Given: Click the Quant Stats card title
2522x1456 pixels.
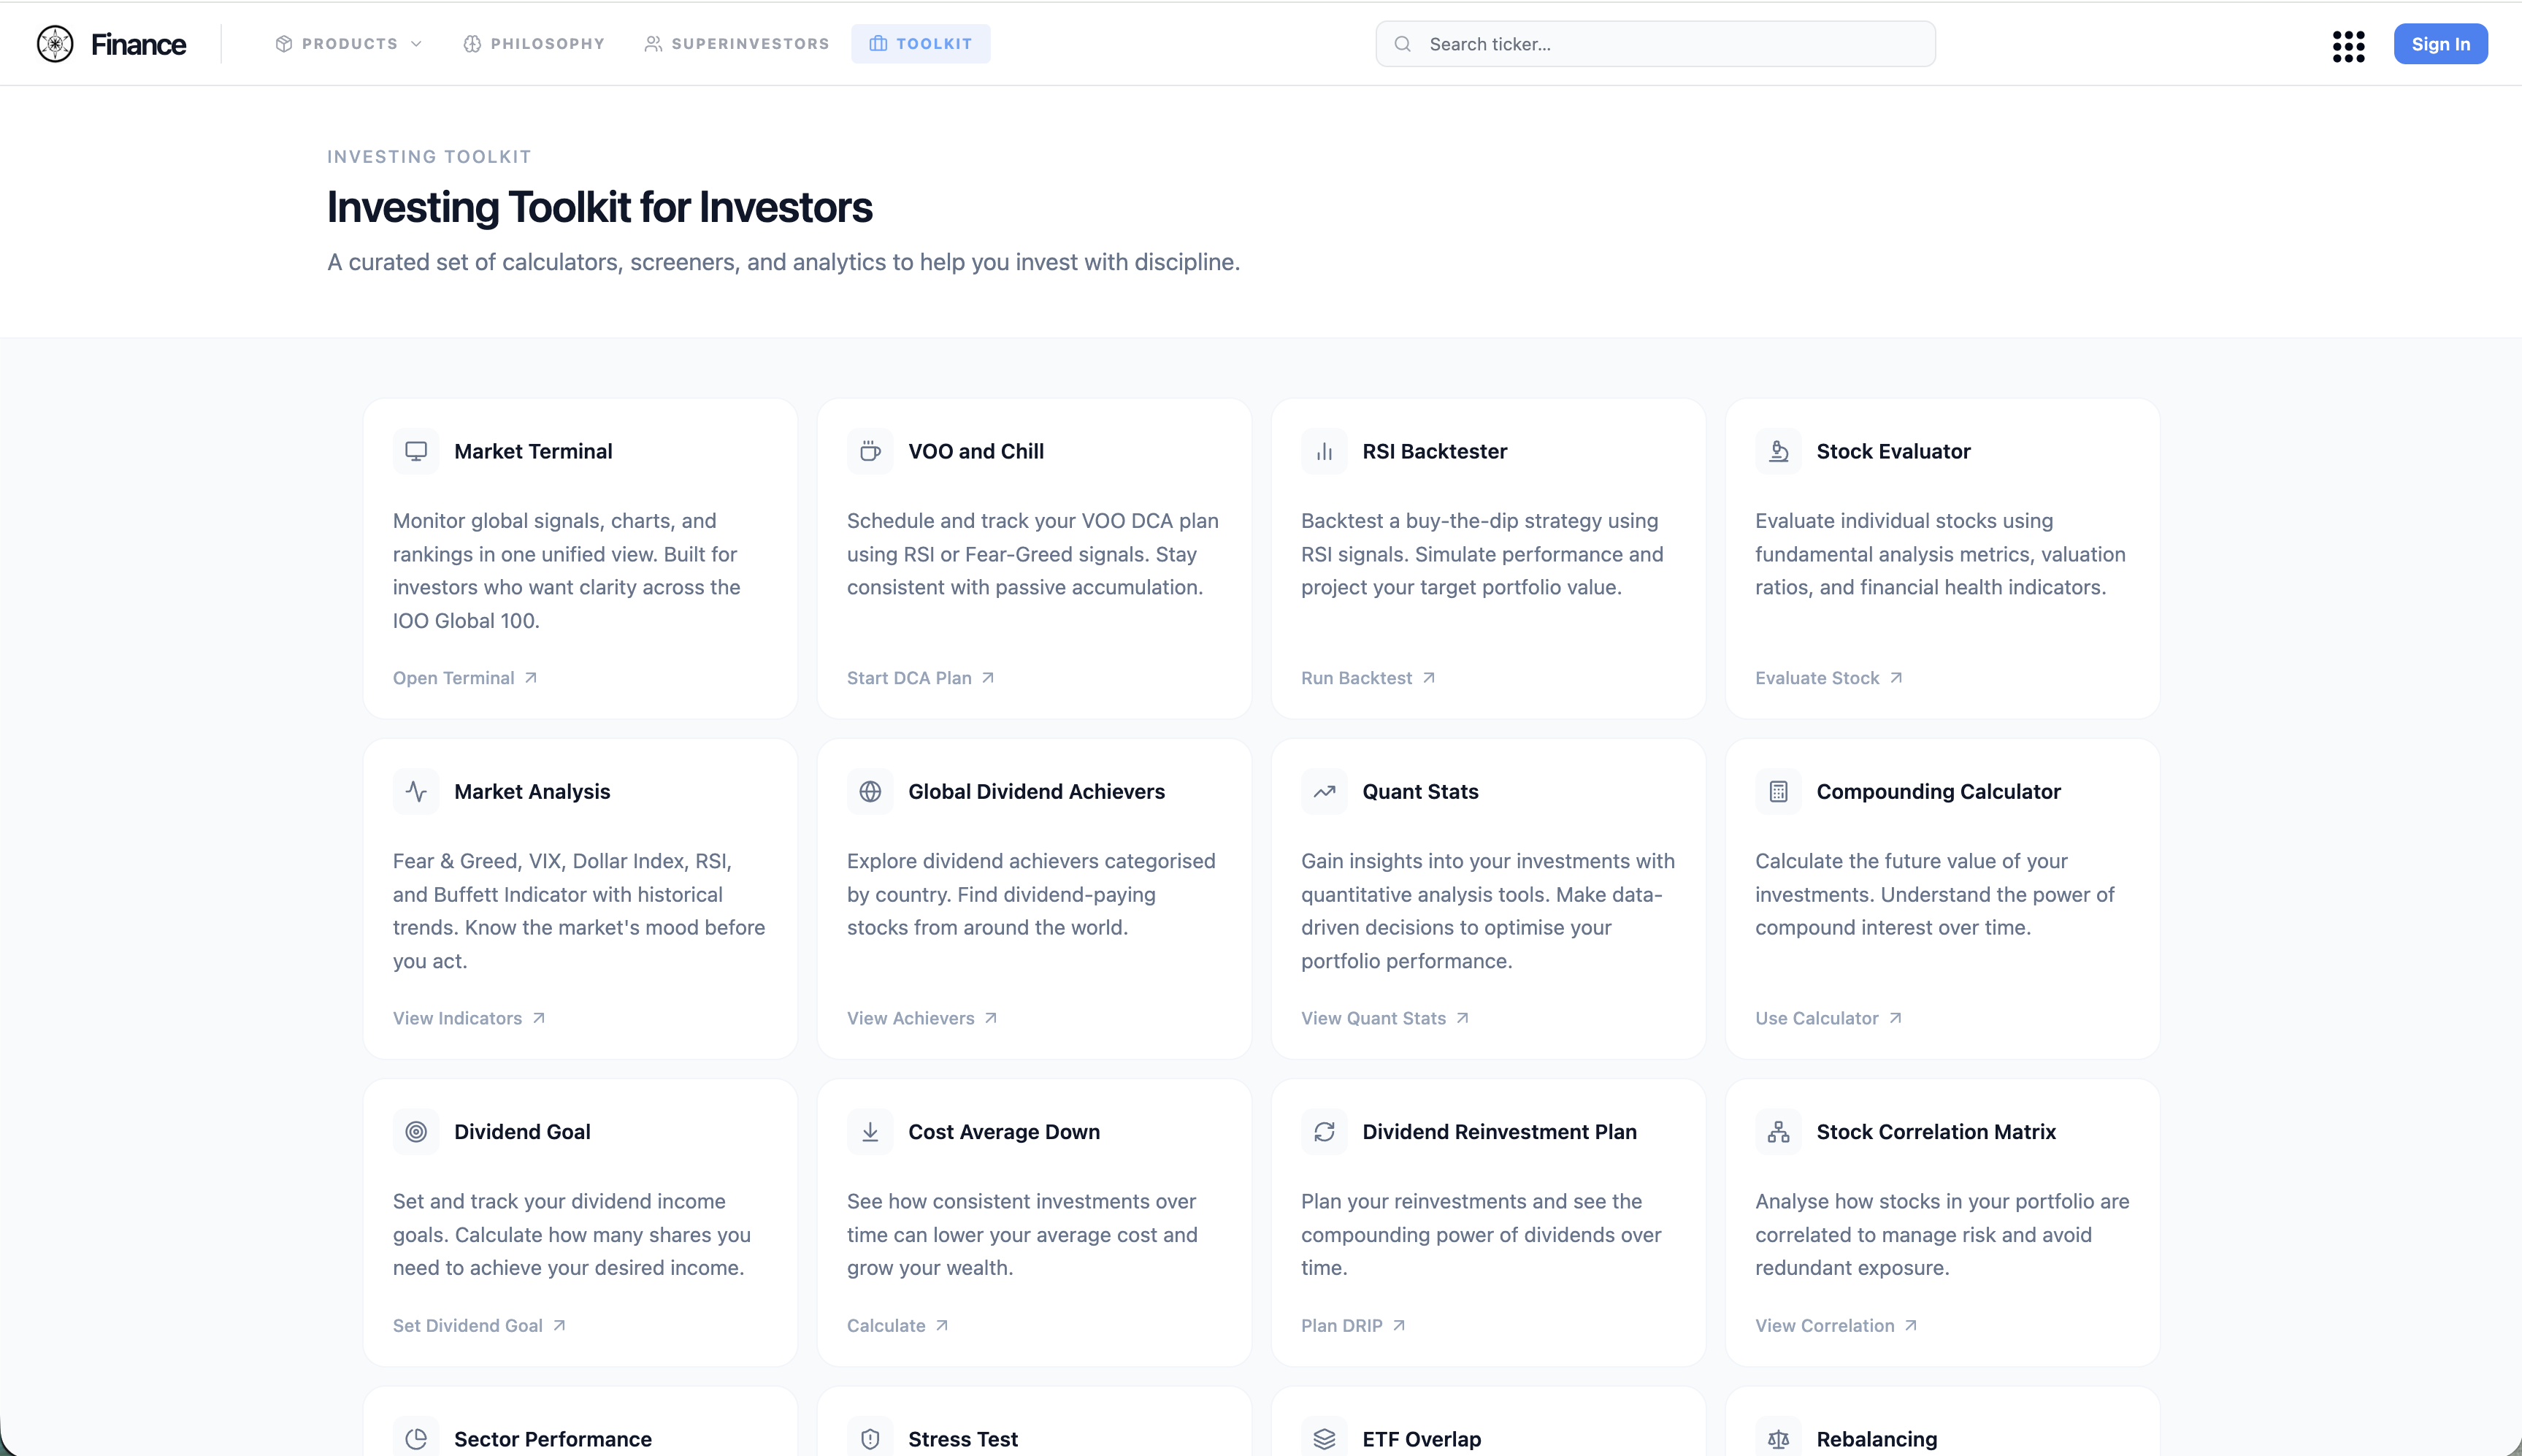Looking at the screenshot, I should pos(1420,791).
